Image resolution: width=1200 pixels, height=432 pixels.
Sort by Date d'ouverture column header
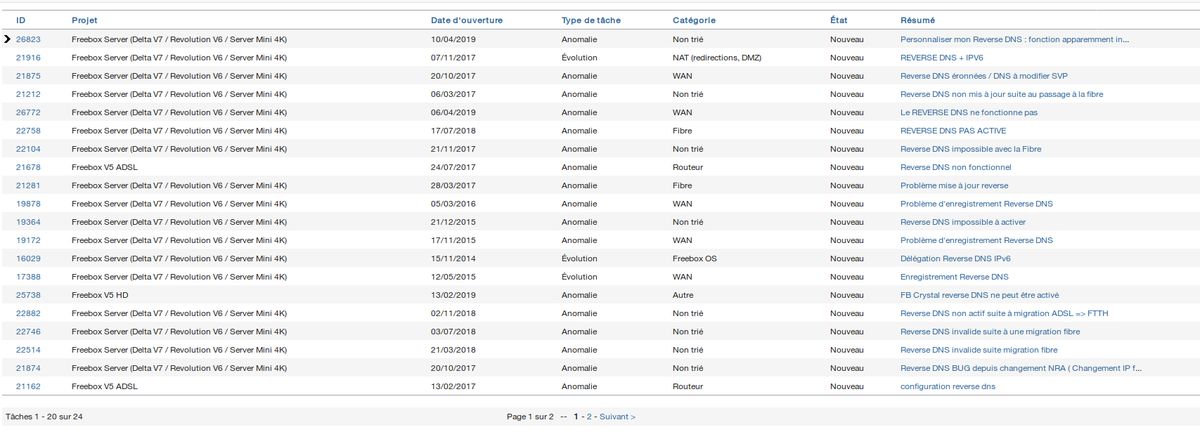click(x=466, y=20)
